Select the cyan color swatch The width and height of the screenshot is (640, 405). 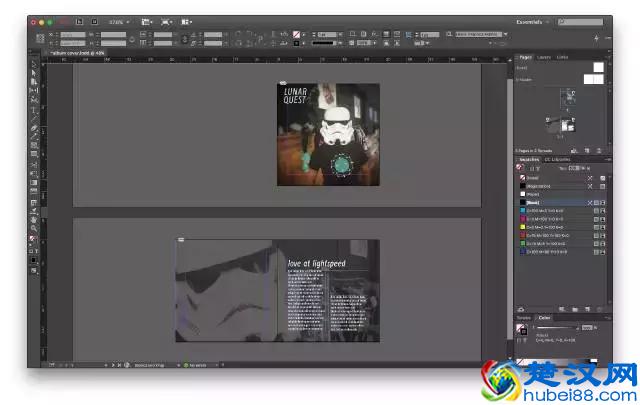(522, 210)
